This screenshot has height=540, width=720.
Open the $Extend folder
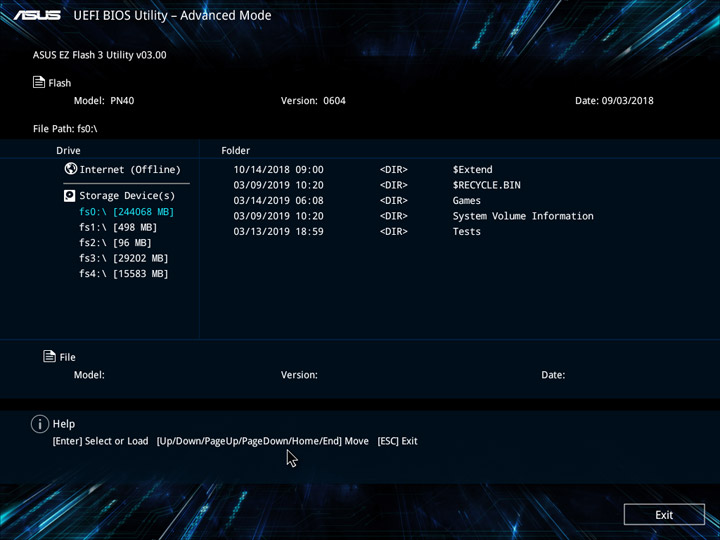(472, 169)
